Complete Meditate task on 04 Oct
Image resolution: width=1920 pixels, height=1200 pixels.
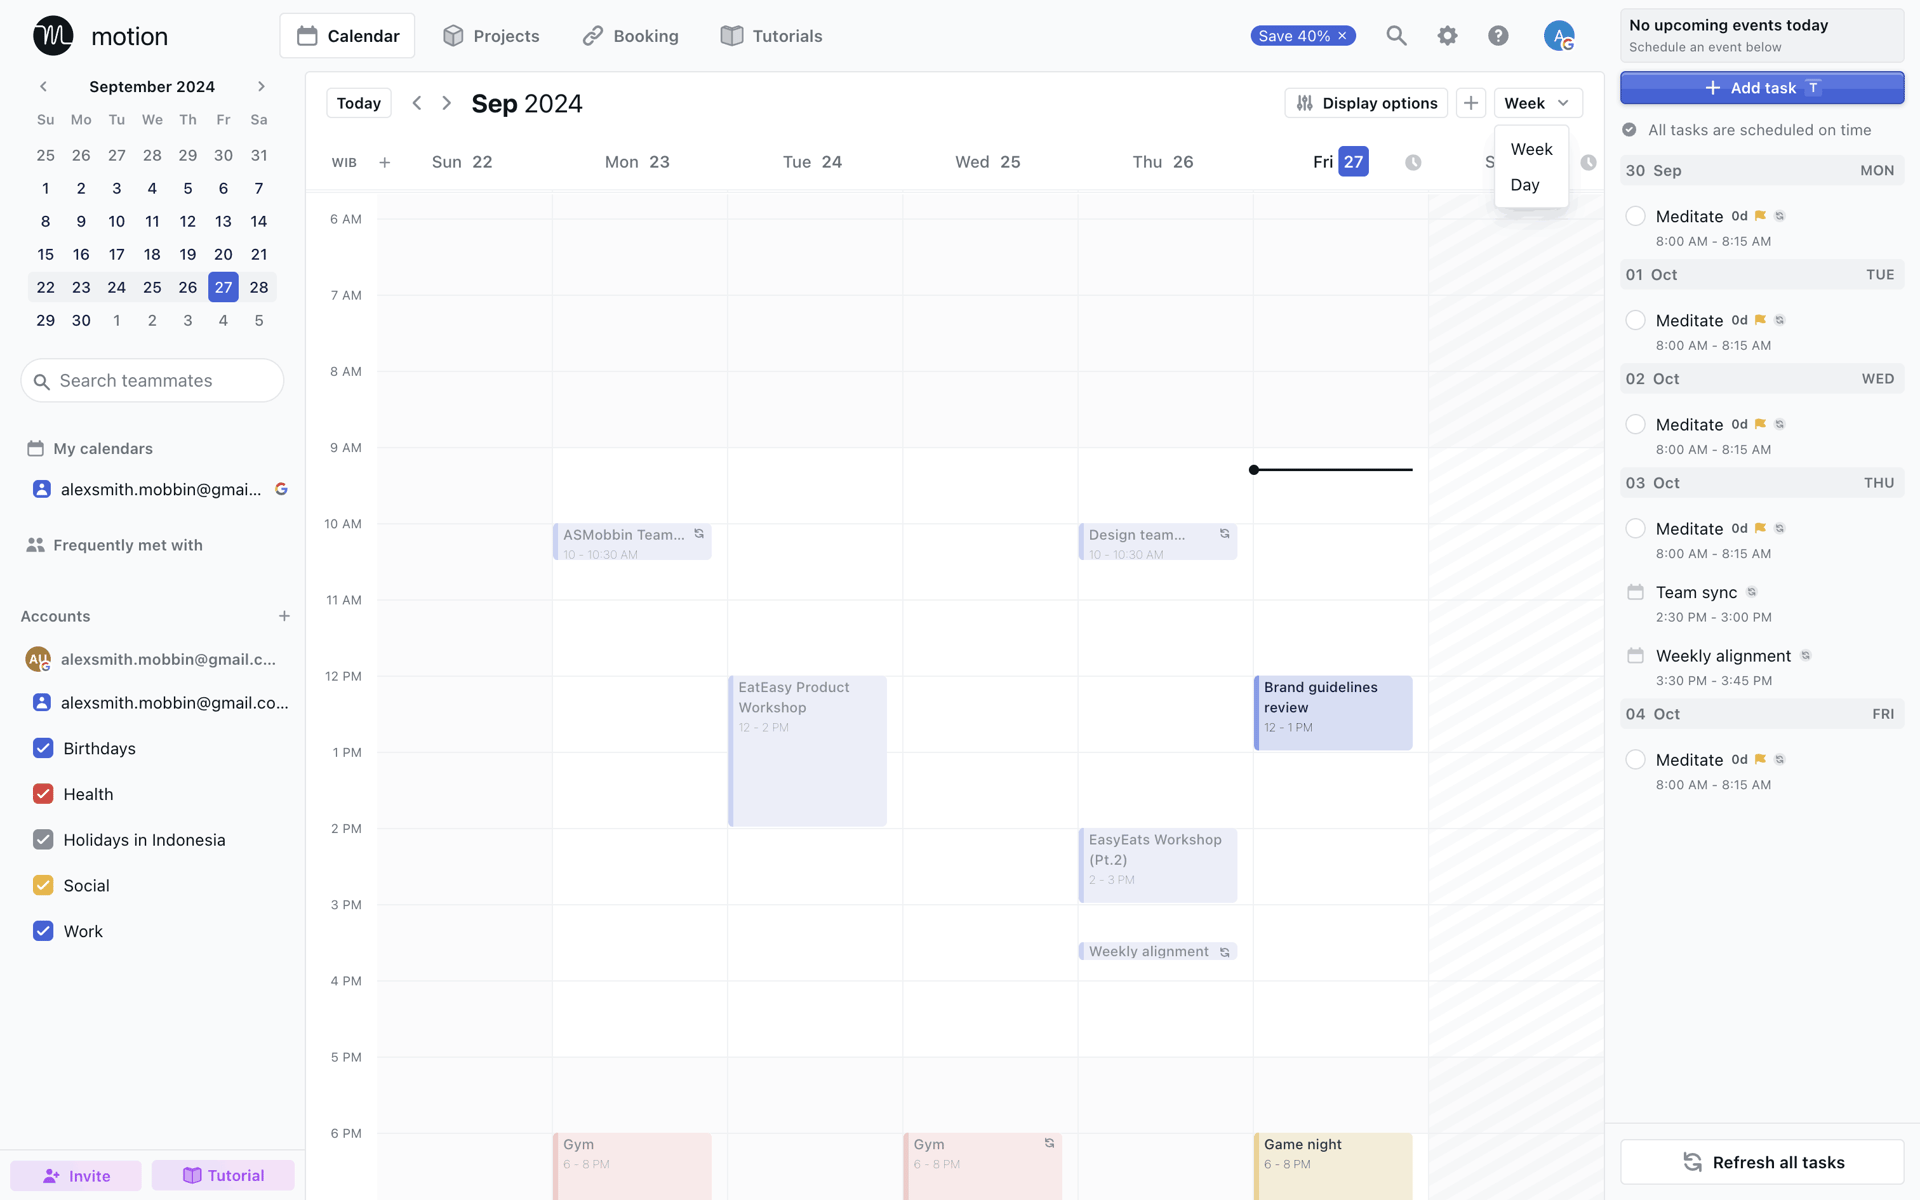(x=1635, y=759)
